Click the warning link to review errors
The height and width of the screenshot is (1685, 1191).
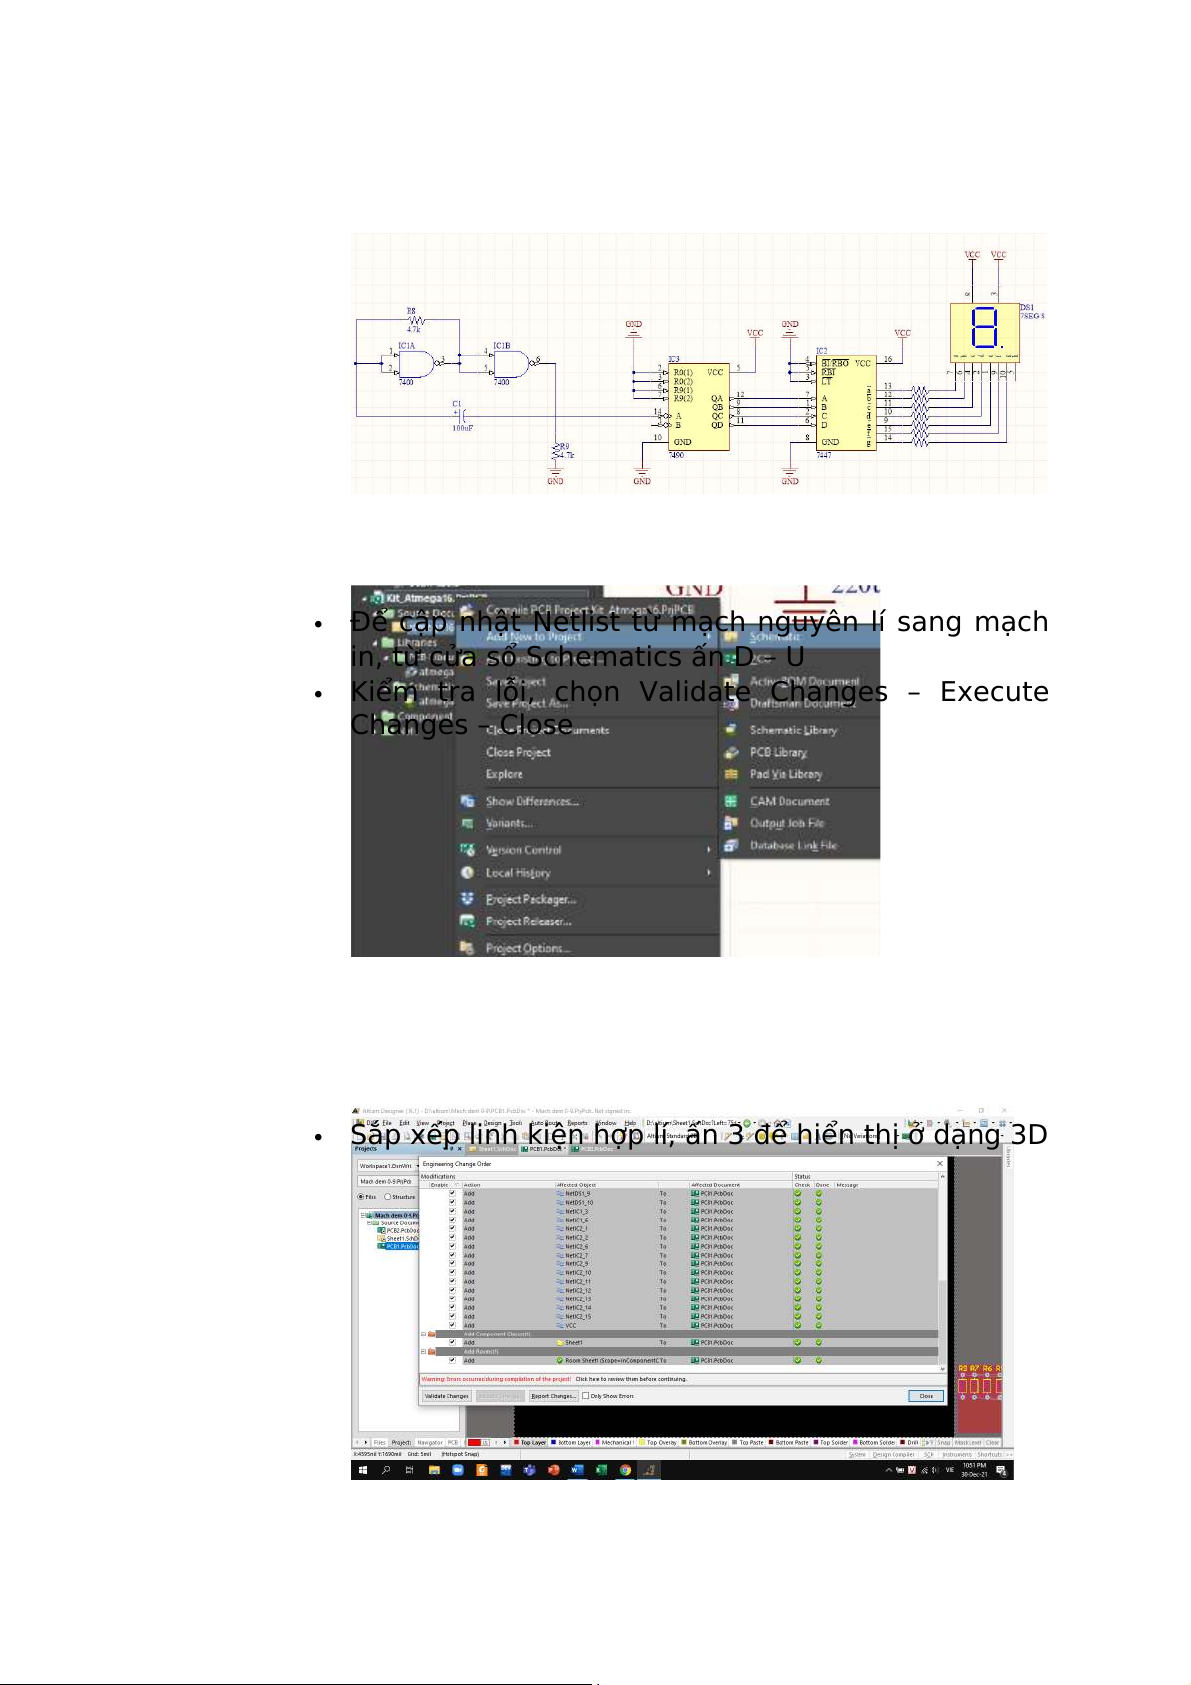630,1379
